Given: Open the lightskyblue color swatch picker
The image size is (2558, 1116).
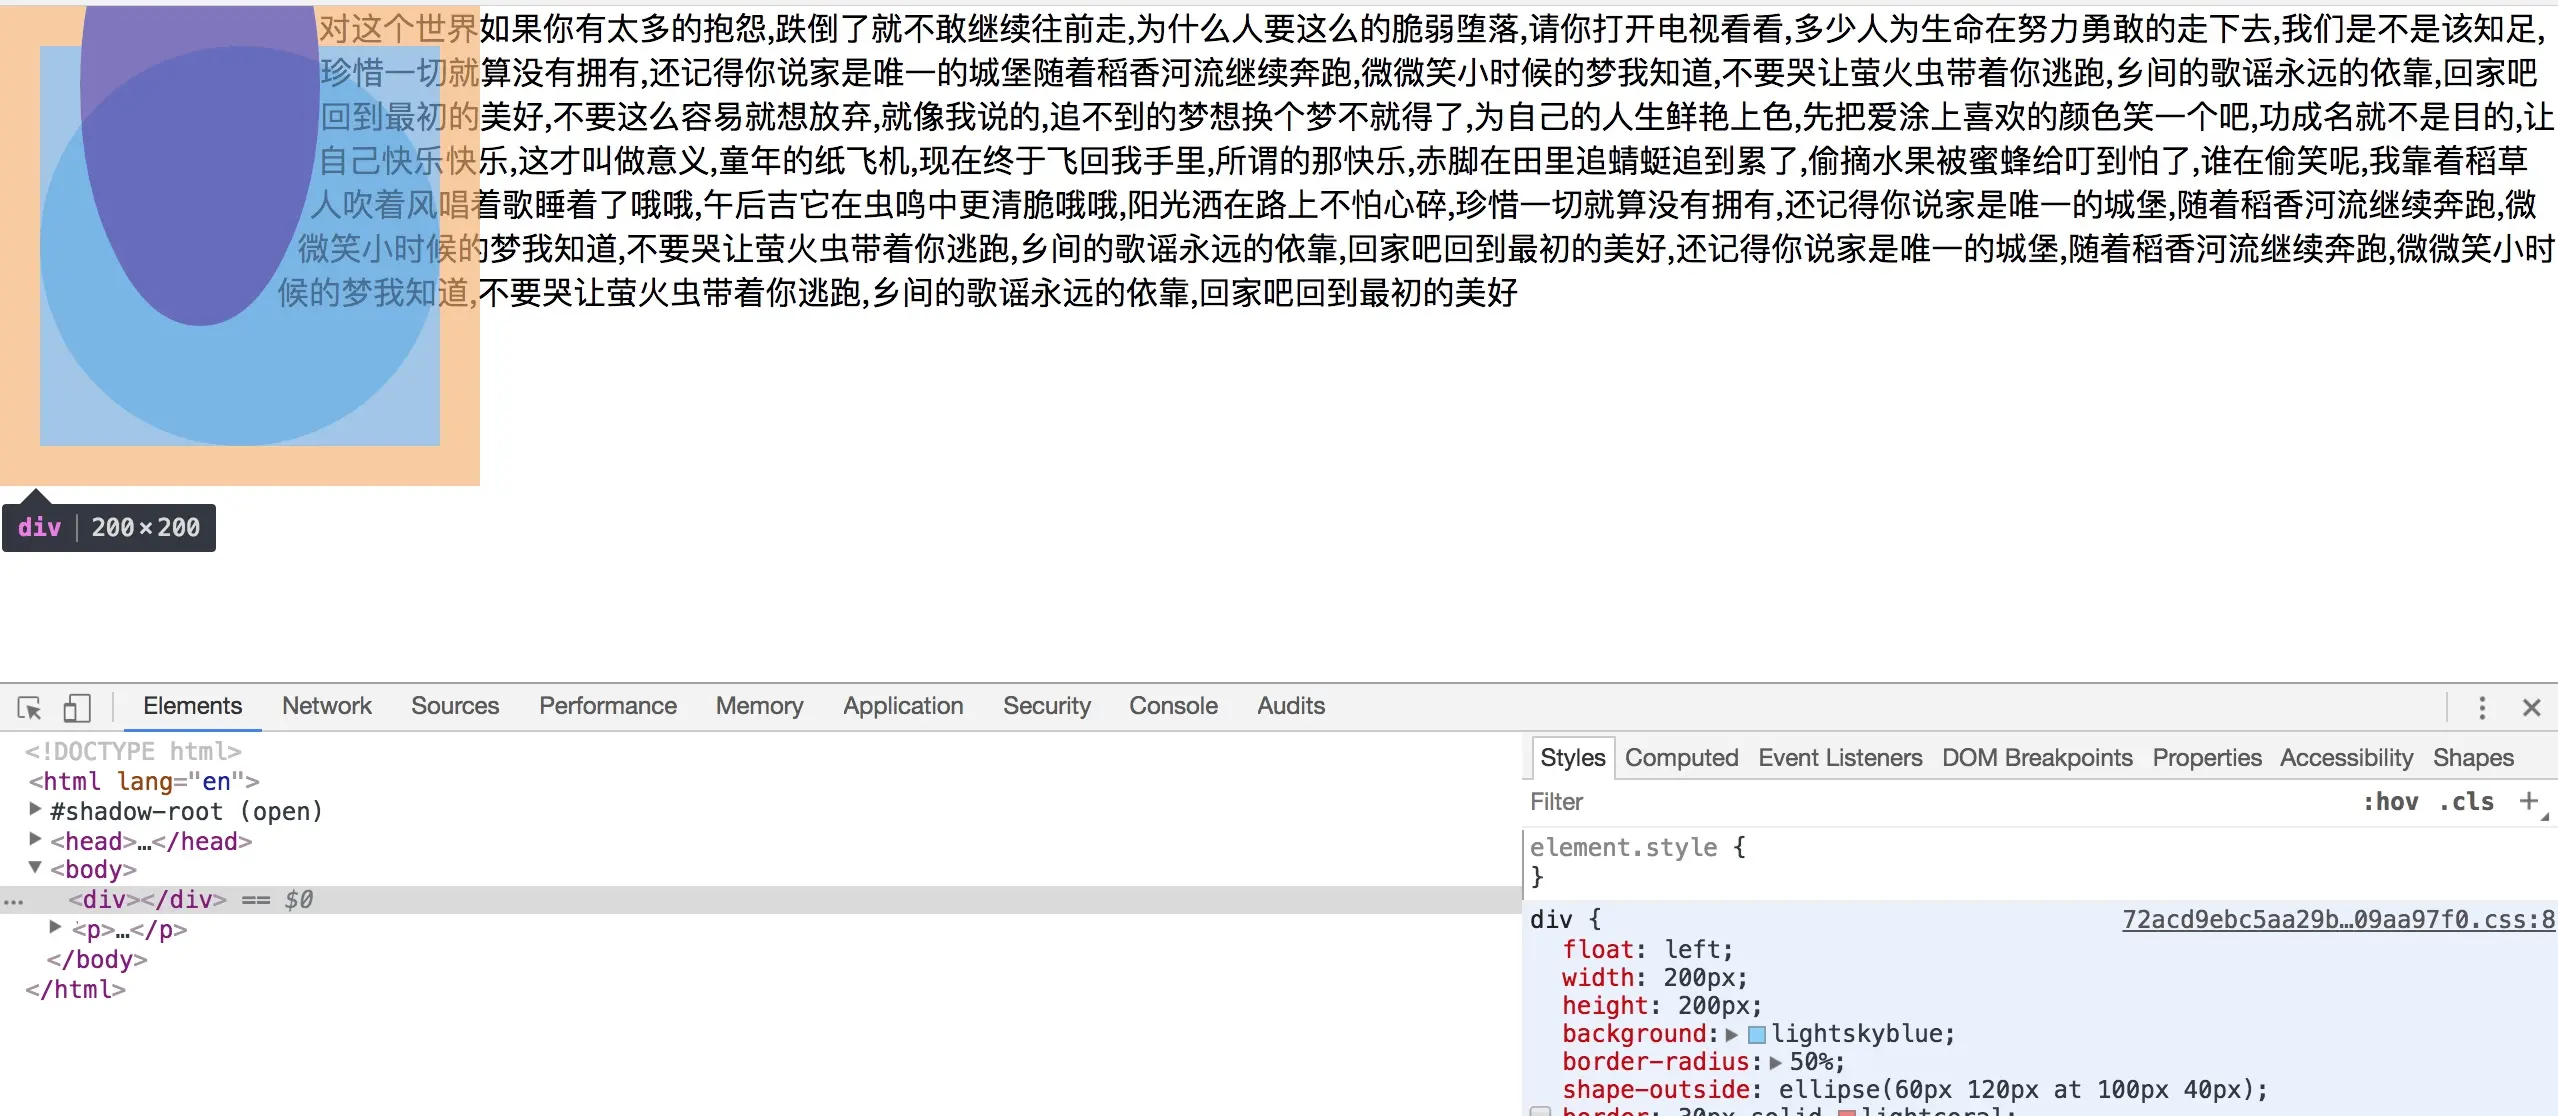Looking at the screenshot, I should tap(1757, 1034).
